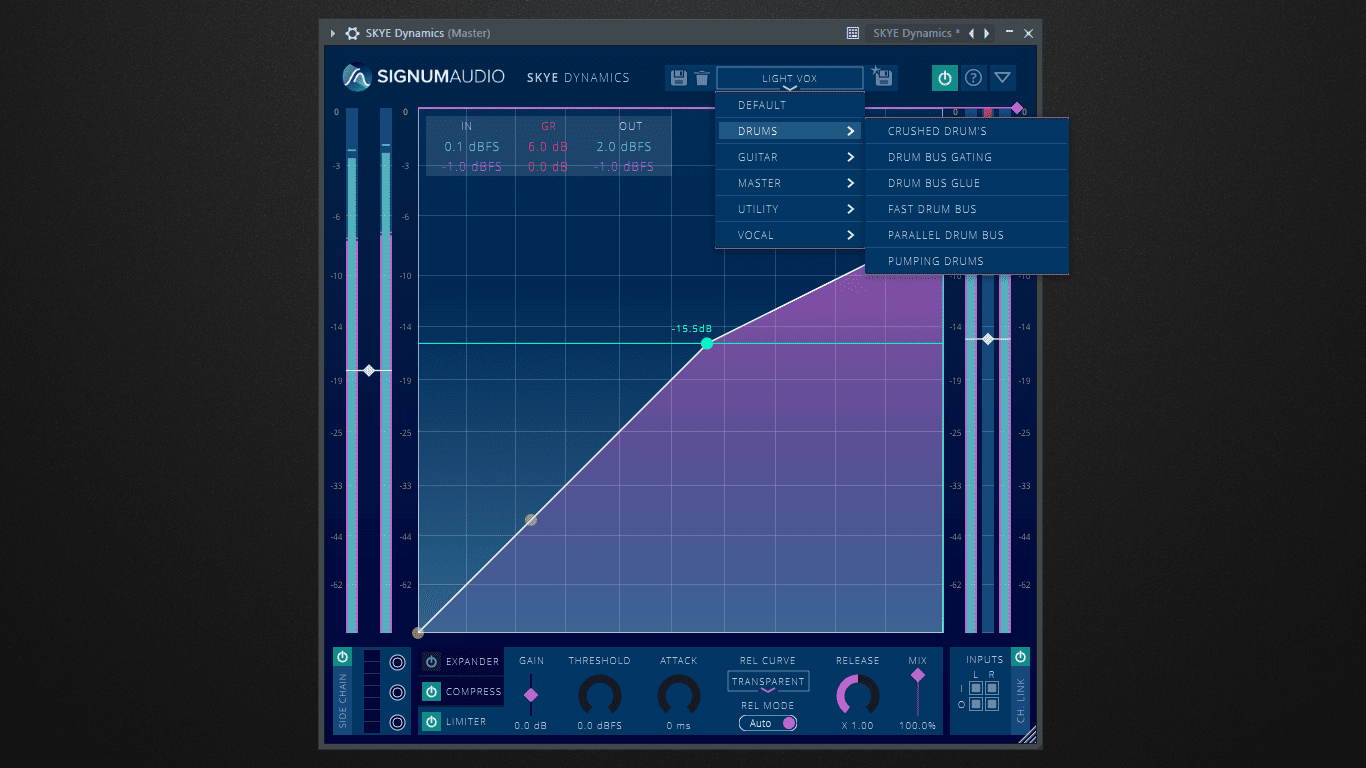The height and width of the screenshot is (768, 1366).
Task: Delete preset using the trash can icon
Action: (702, 78)
